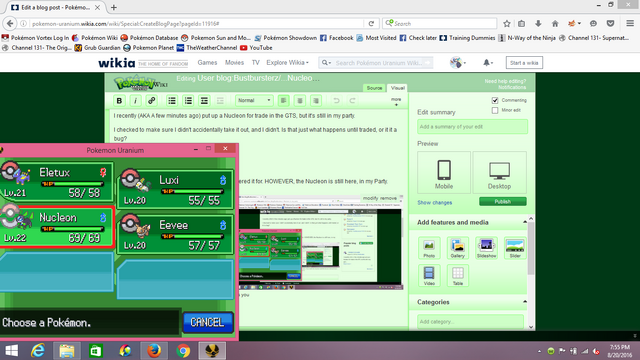
Task: Open Chrome from the taskbar
Action: (x=183, y=351)
